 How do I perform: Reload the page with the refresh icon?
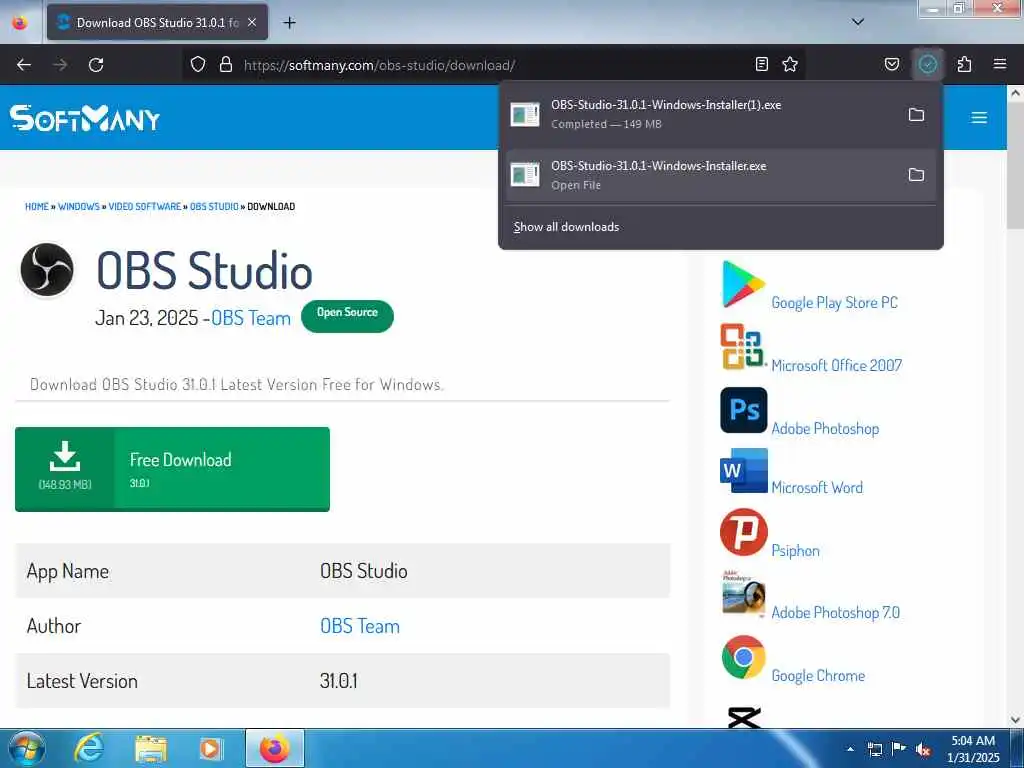pyautogui.click(x=96, y=65)
